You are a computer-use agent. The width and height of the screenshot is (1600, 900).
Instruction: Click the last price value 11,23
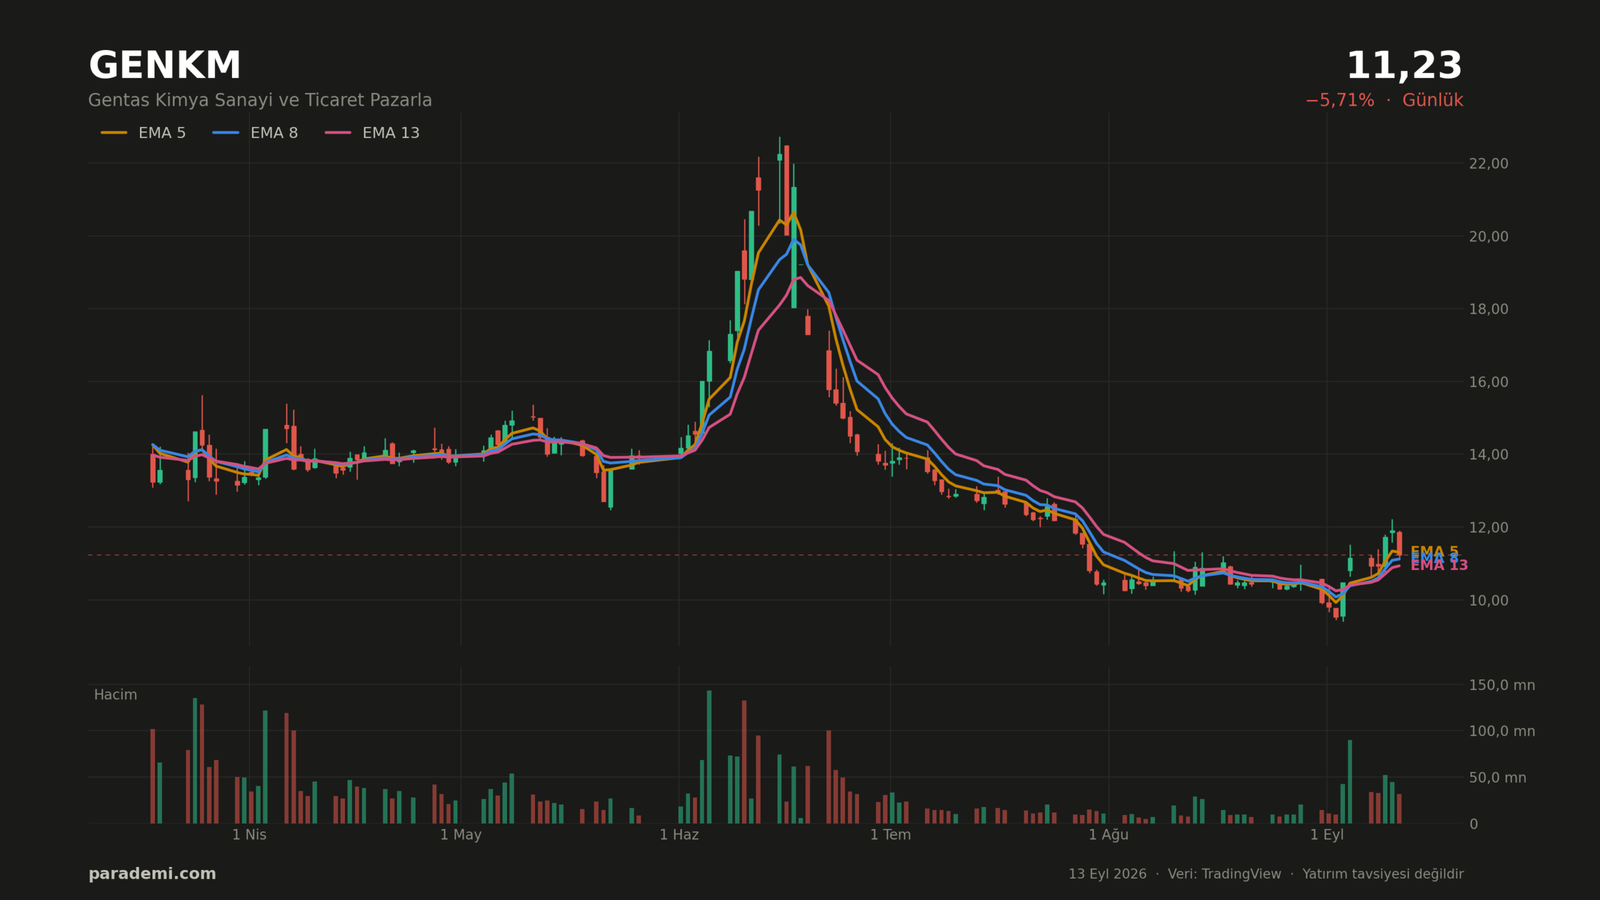[1404, 66]
